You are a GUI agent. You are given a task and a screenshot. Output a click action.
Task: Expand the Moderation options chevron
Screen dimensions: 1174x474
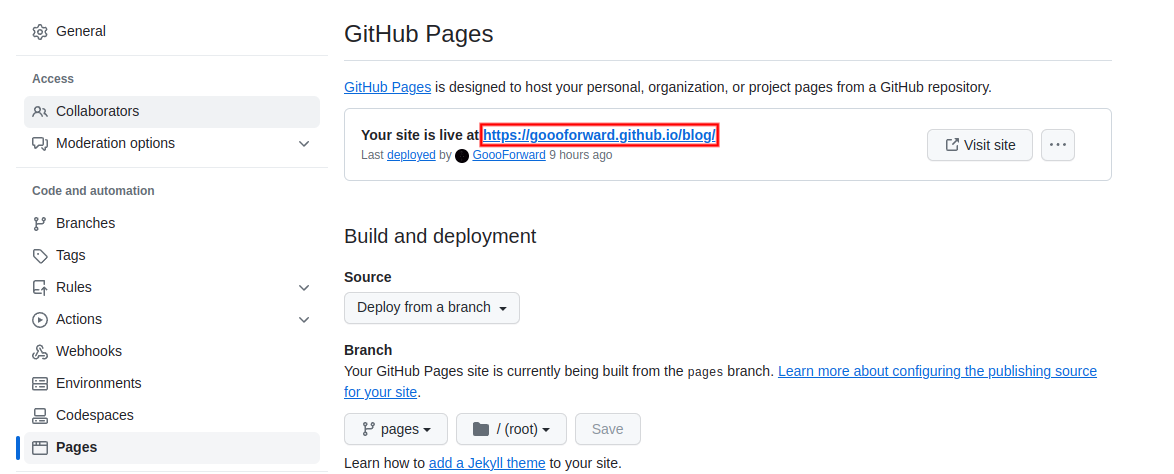(x=304, y=144)
